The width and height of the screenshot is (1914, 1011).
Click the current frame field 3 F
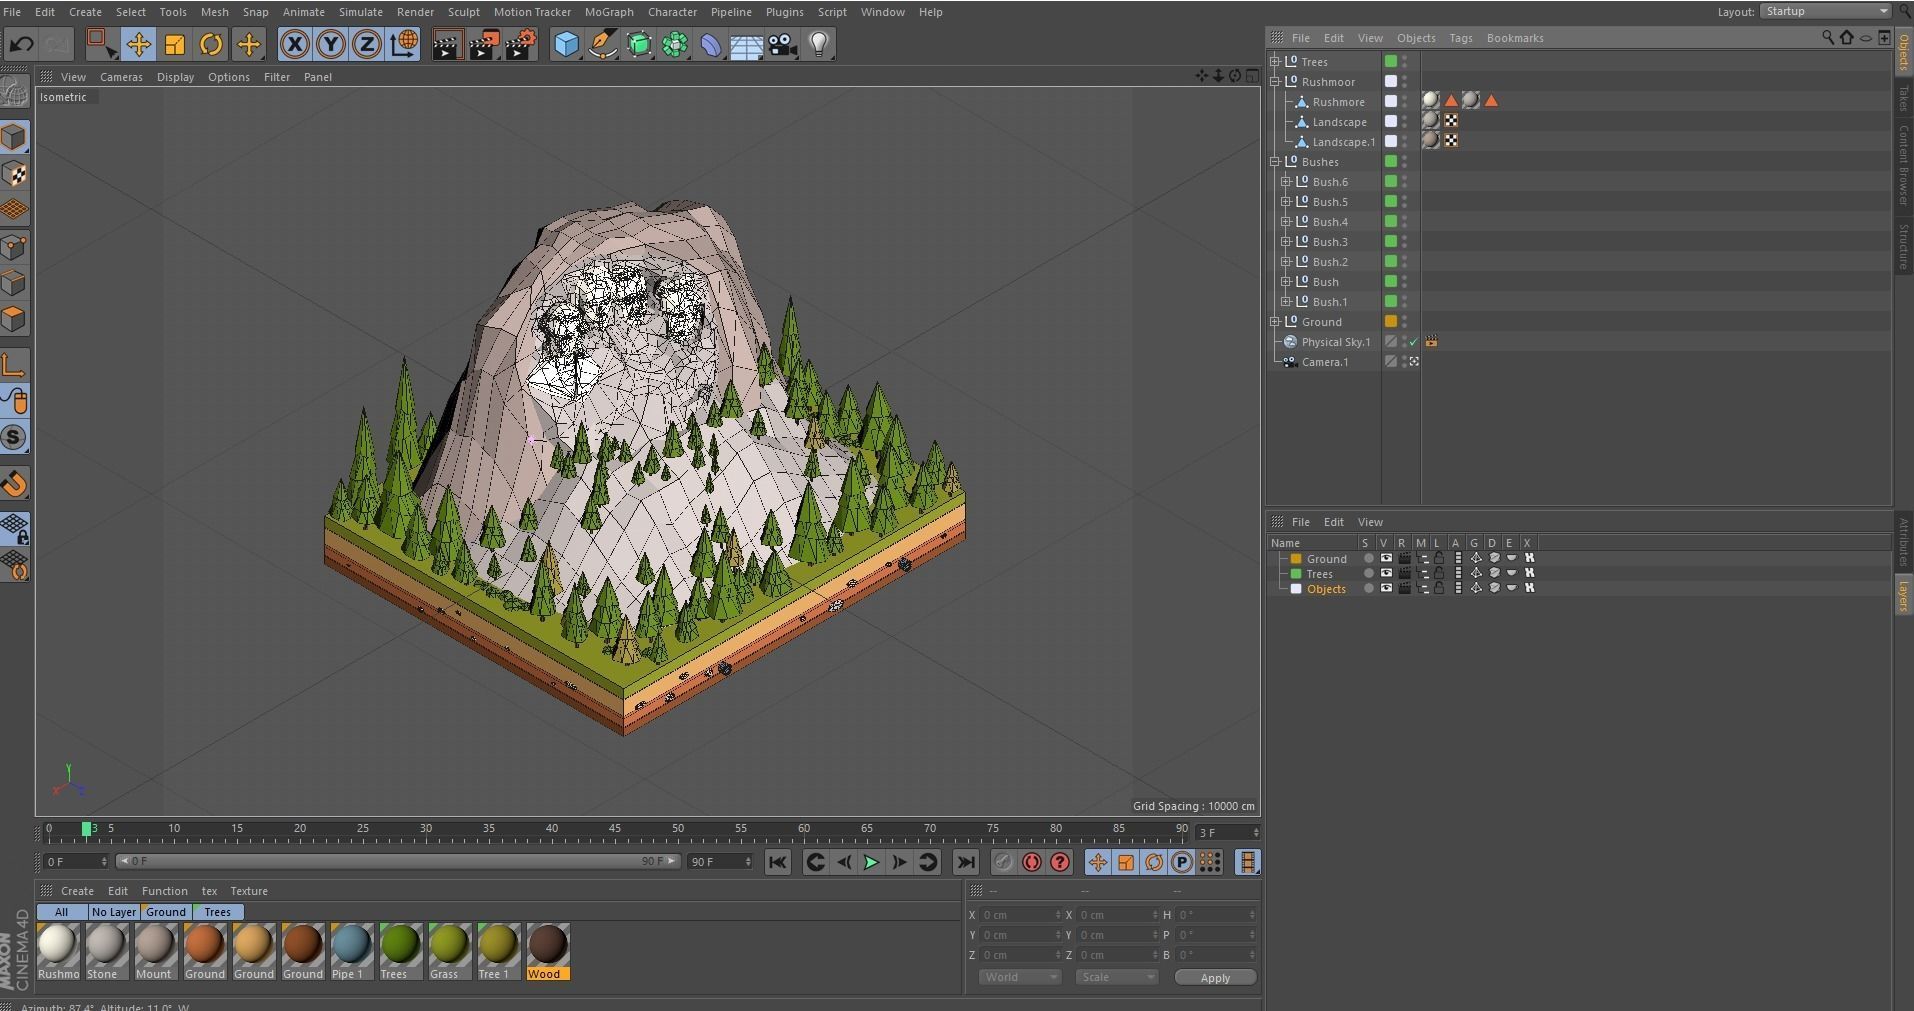1227,832
